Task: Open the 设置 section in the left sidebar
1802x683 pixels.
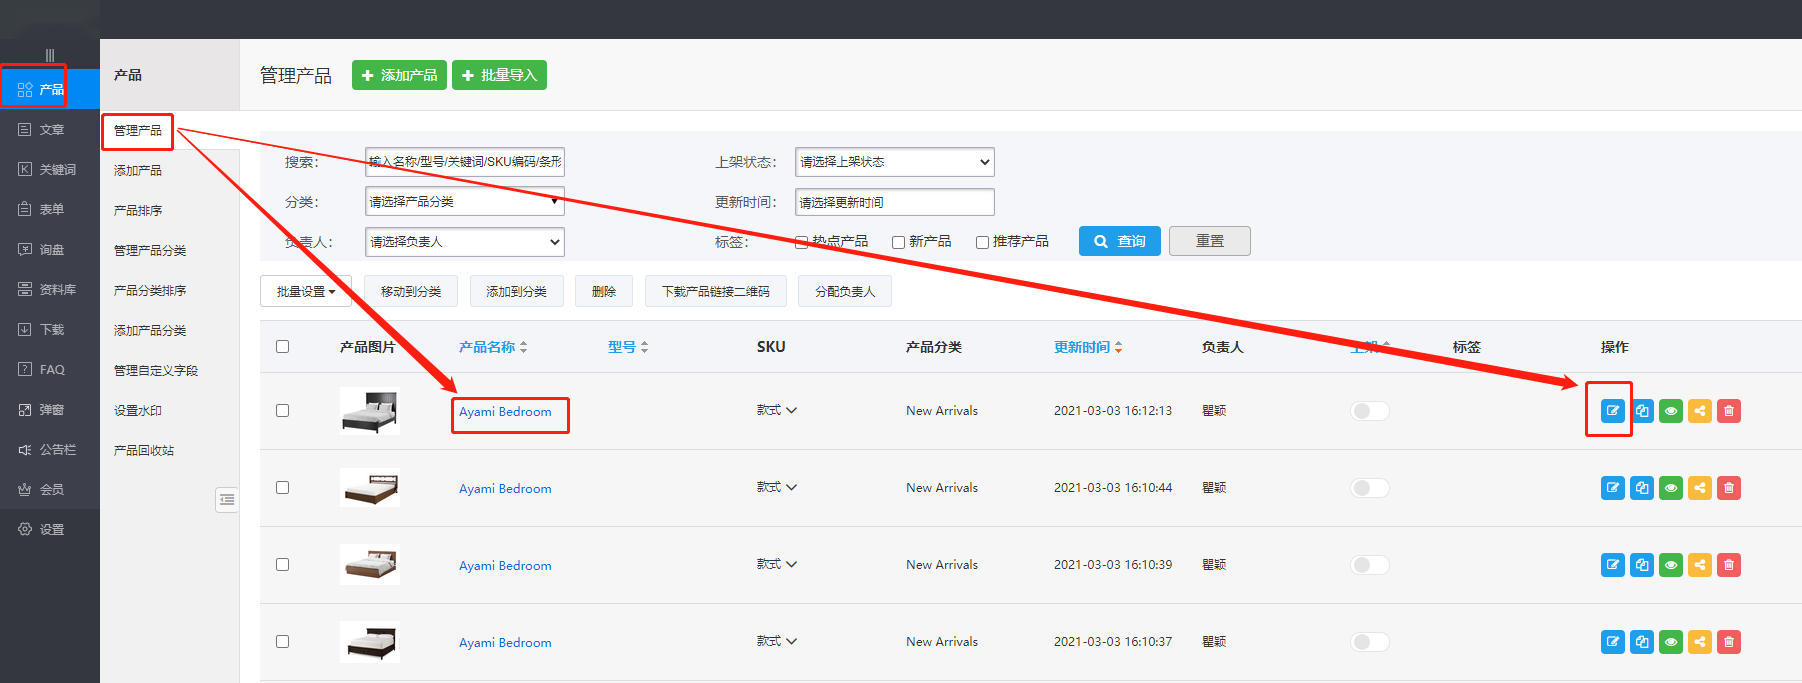Action: pyautogui.click(x=50, y=529)
